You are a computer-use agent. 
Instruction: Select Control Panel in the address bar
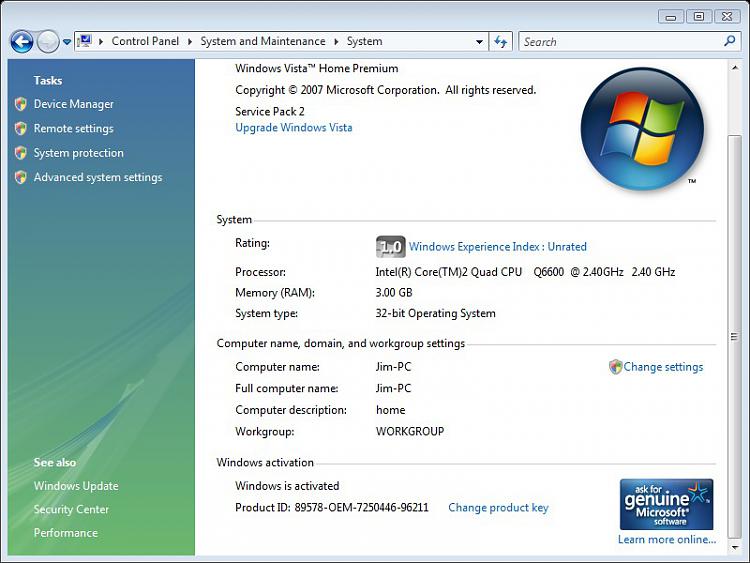(x=145, y=41)
